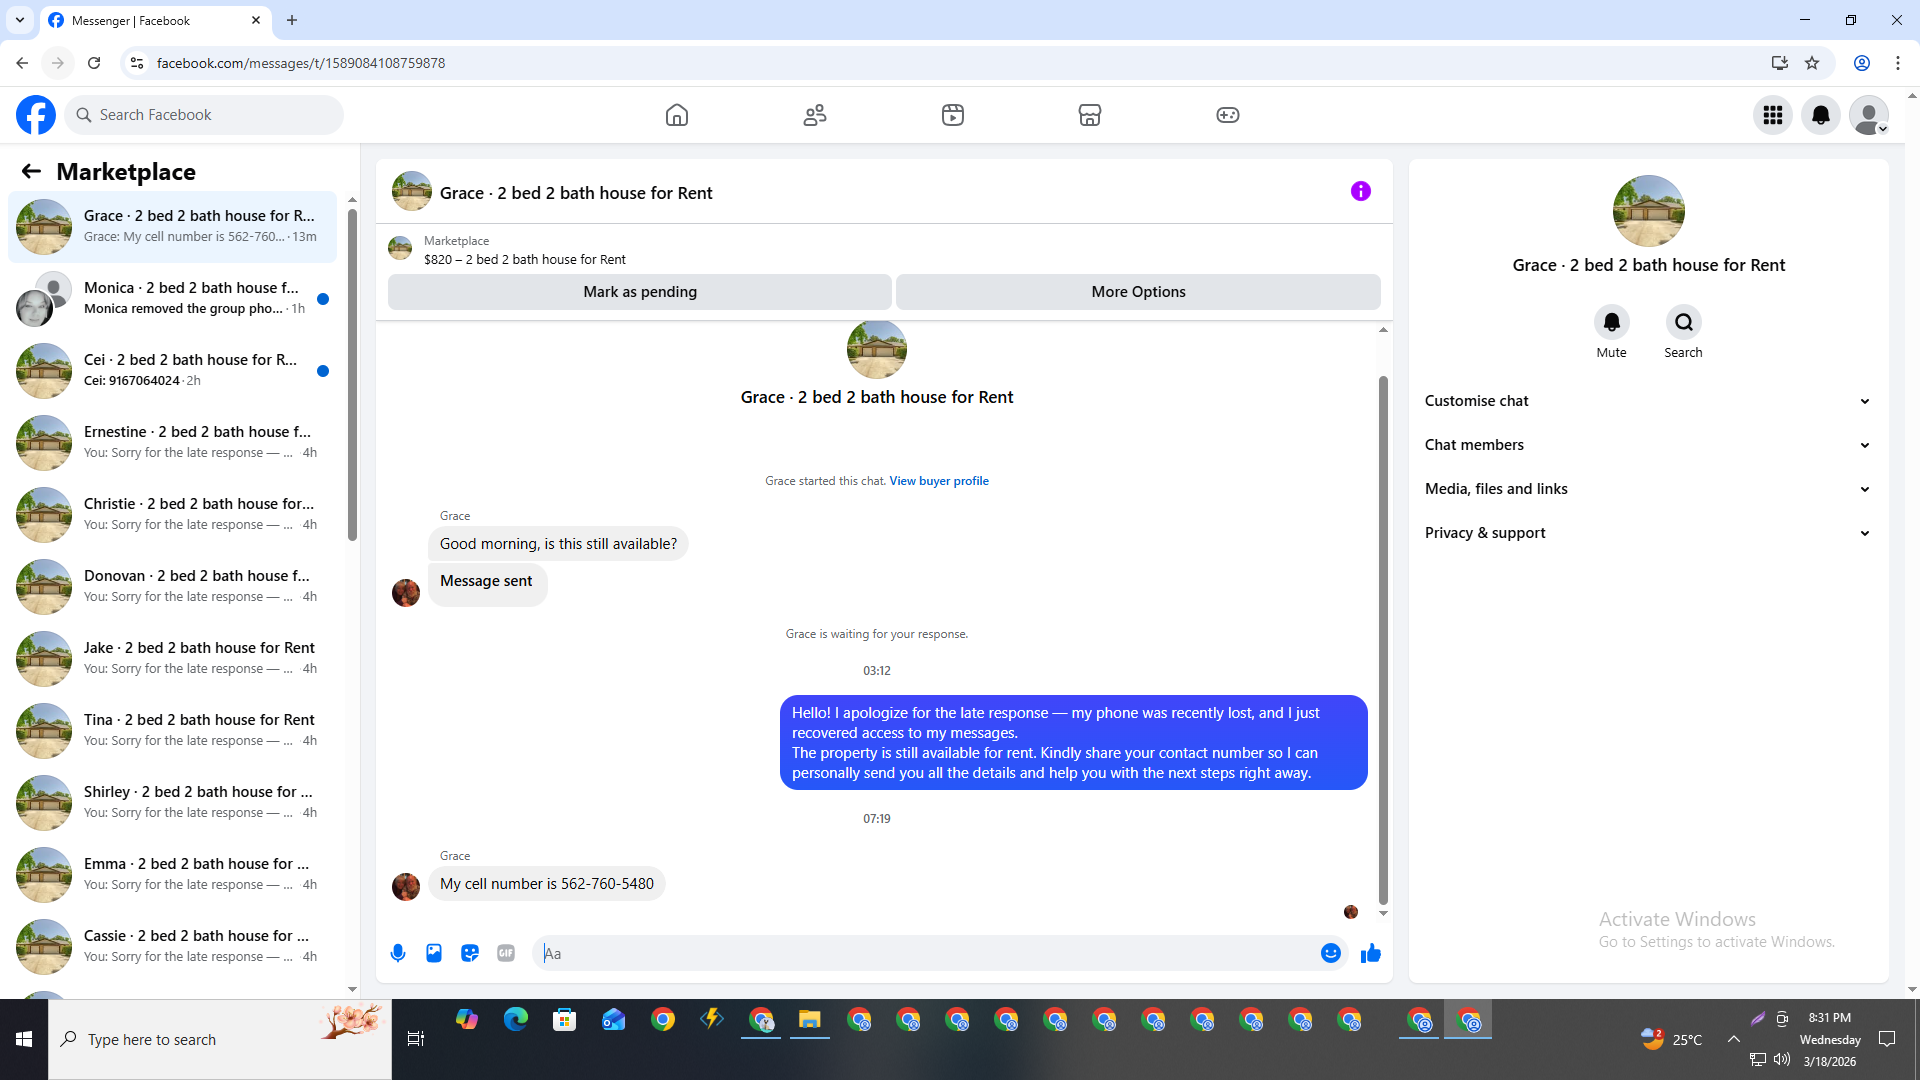Click Mark as pending button
The width and height of the screenshot is (1920, 1080).
[x=640, y=292]
